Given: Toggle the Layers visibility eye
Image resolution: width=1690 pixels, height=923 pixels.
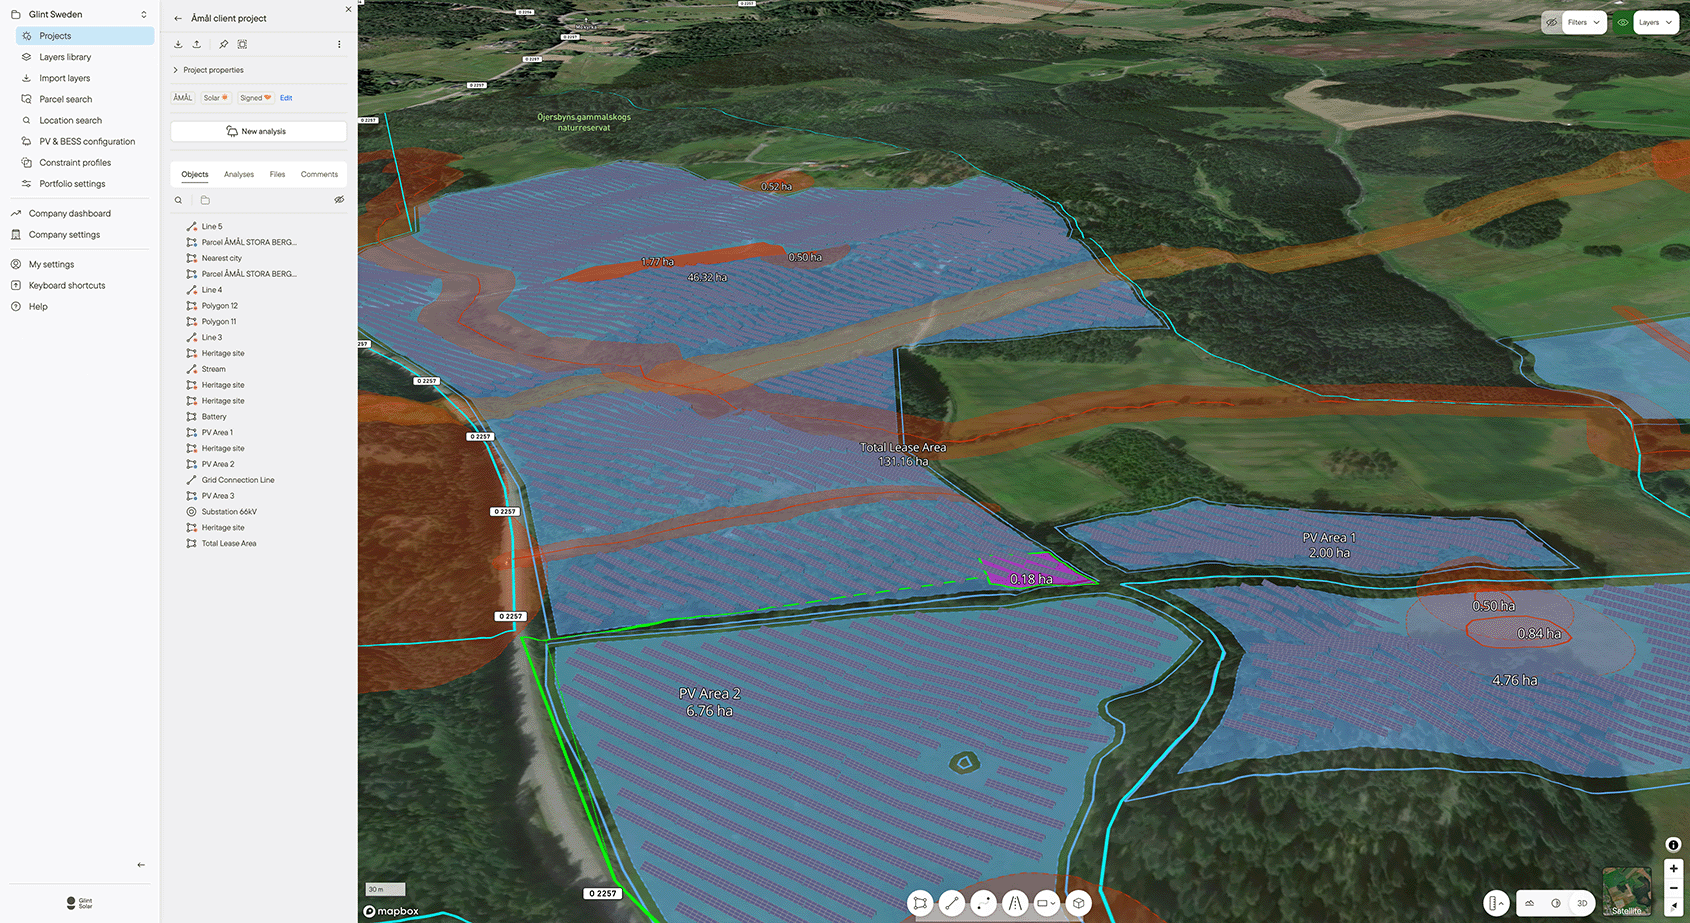Looking at the screenshot, I should pos(1623,22).
